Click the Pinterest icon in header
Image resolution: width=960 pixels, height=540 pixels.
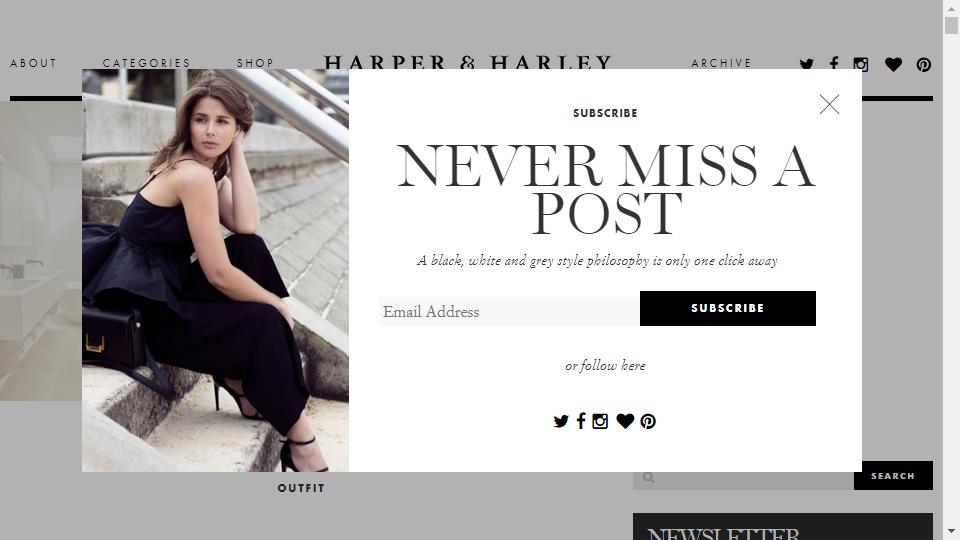[x=923, y=64]
